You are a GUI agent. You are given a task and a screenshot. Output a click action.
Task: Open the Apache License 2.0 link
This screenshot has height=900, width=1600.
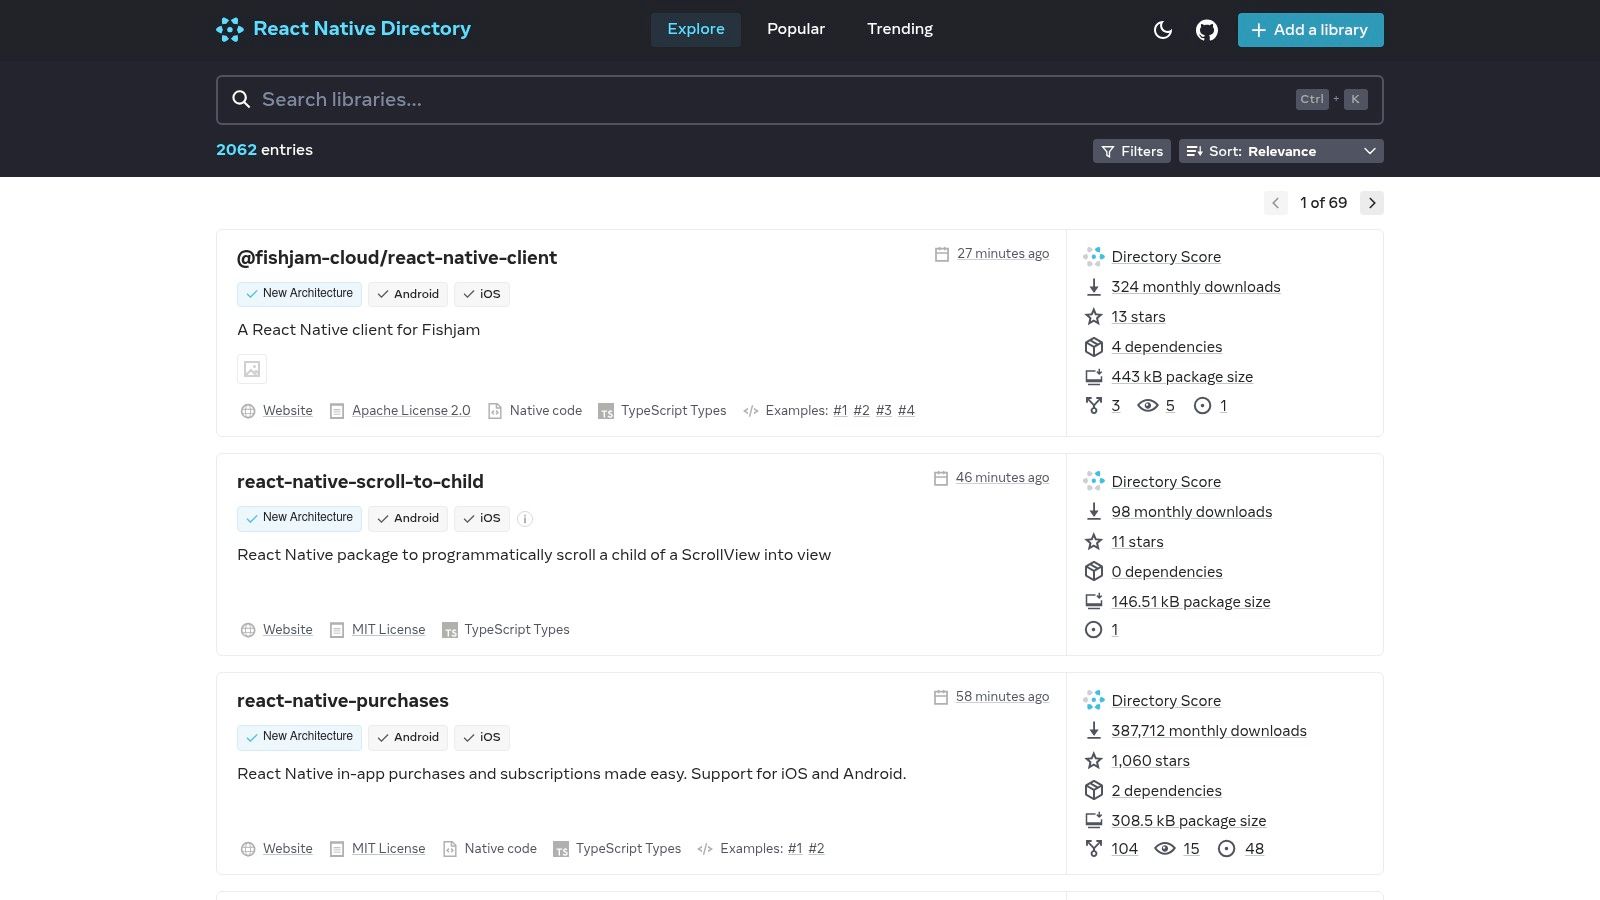pos(411,411)
